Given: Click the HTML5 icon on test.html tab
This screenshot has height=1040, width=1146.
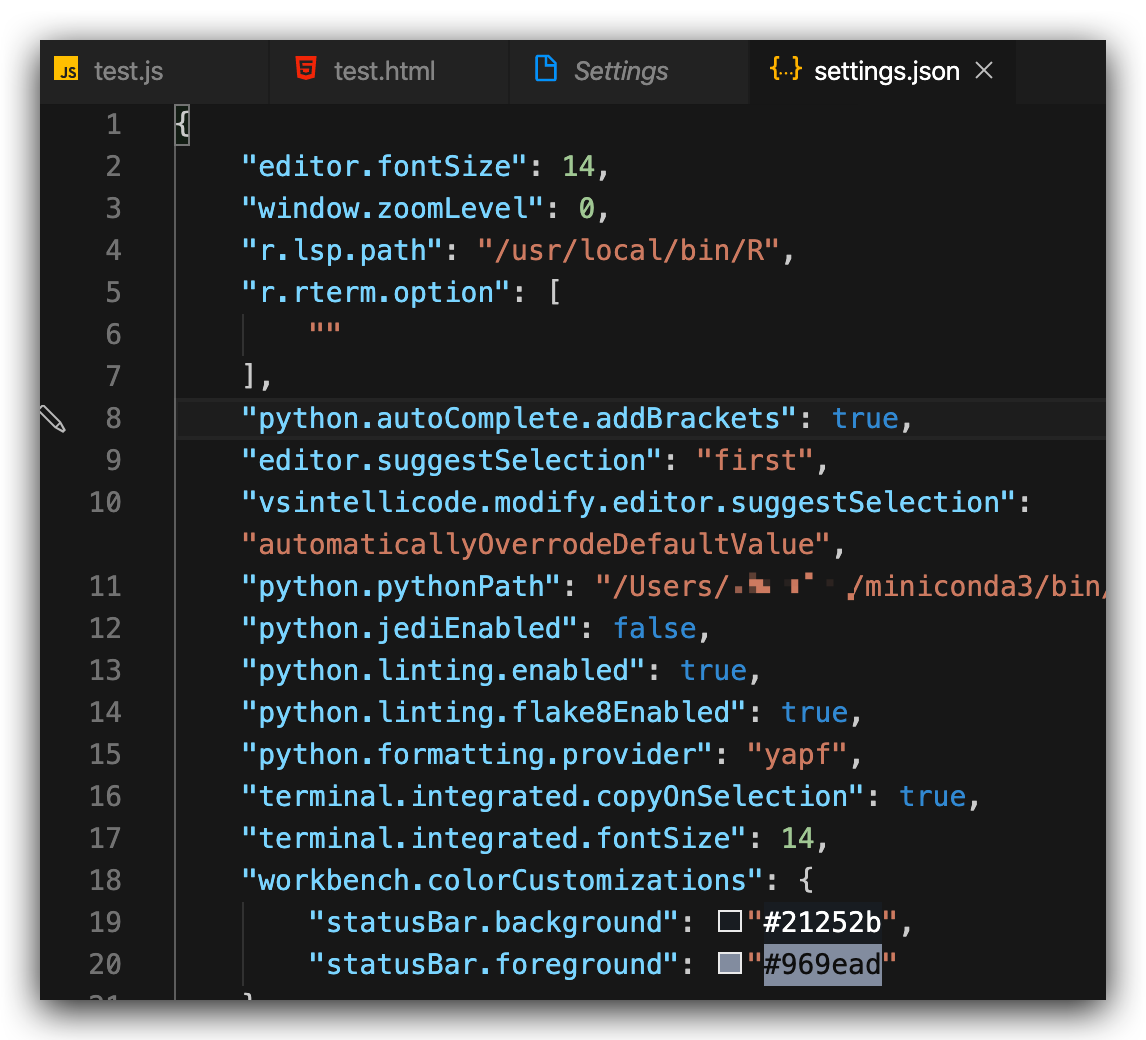Looking at the screenshot, I should point(306,70).
